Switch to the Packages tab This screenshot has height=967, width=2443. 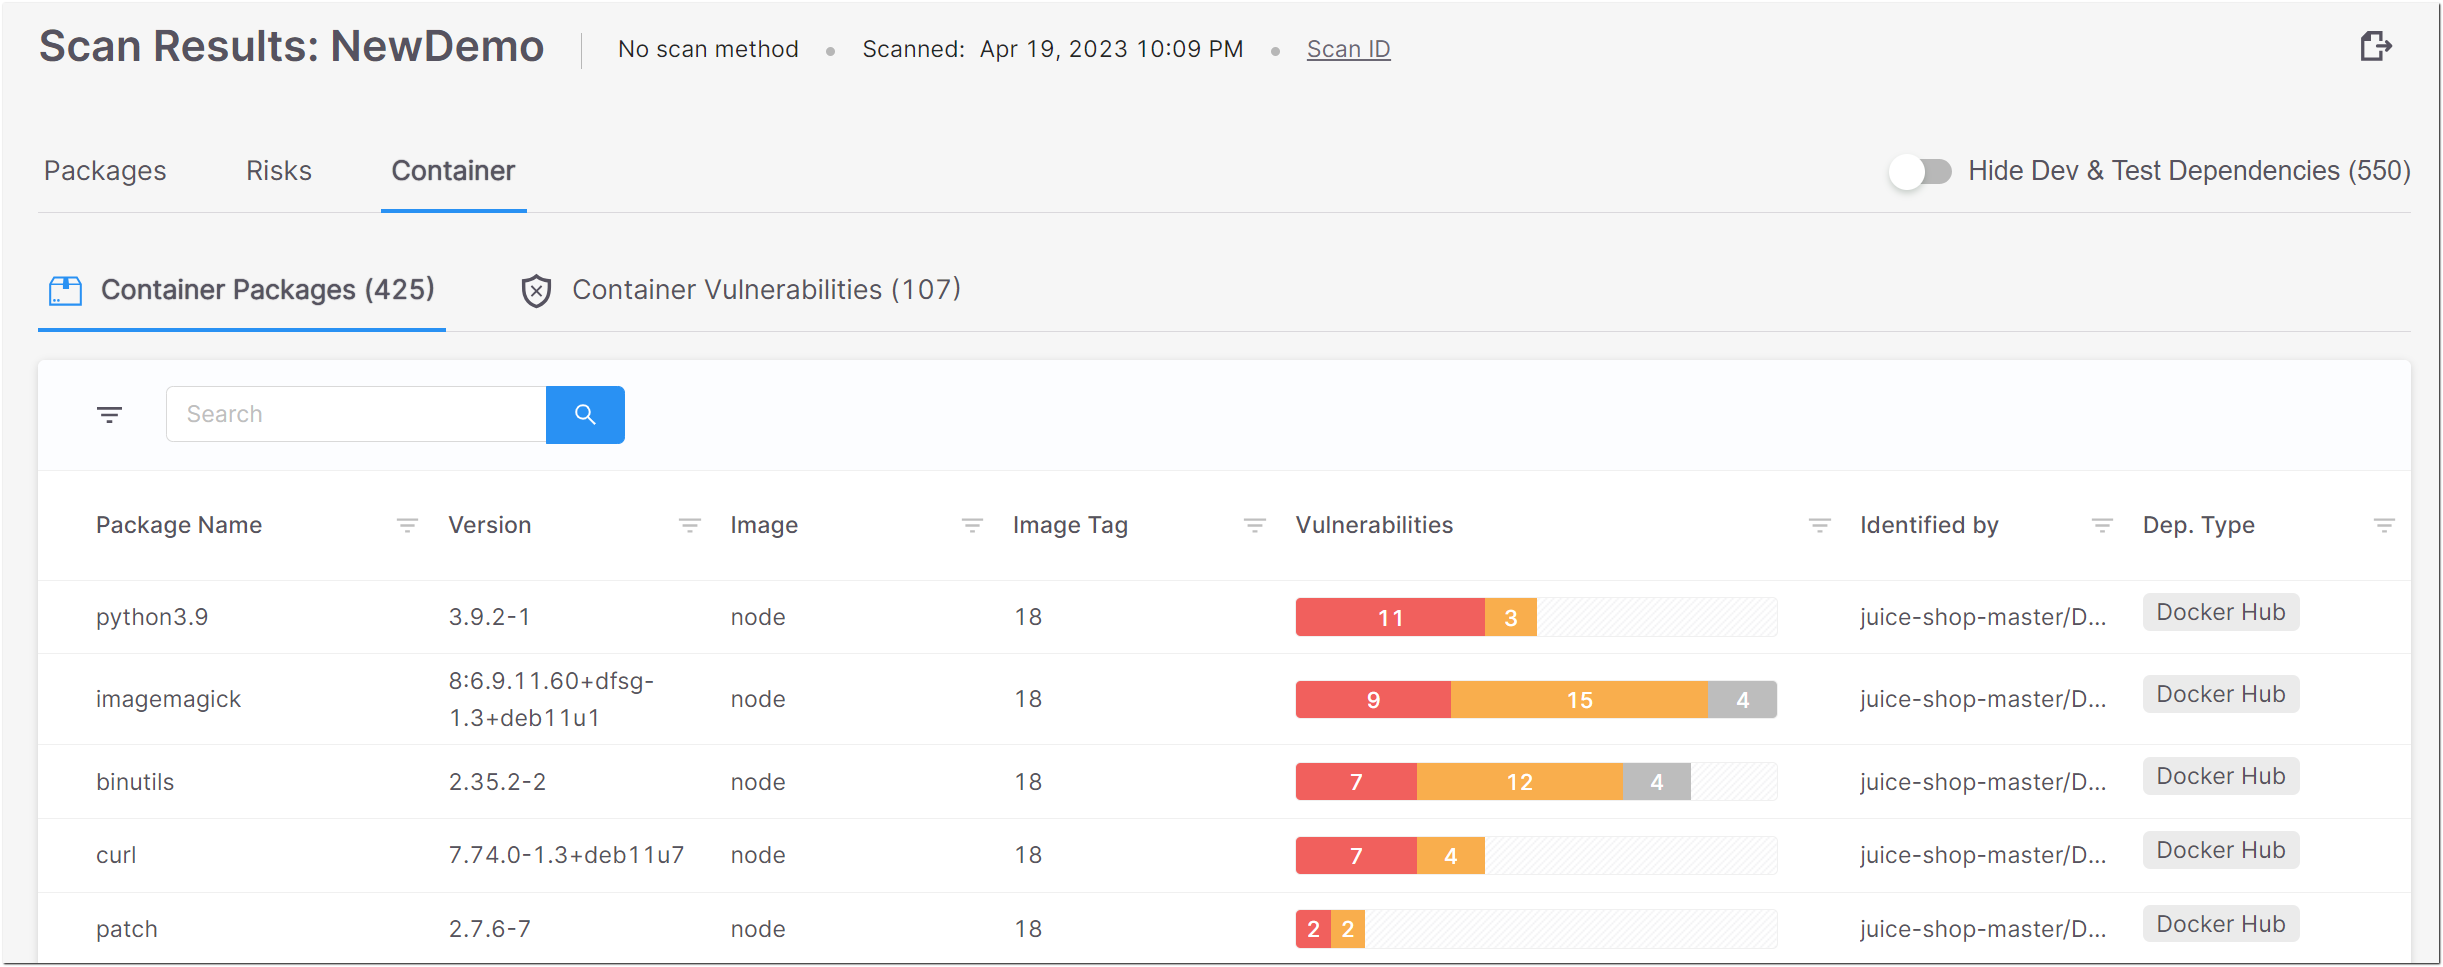[x=105, y=171]
